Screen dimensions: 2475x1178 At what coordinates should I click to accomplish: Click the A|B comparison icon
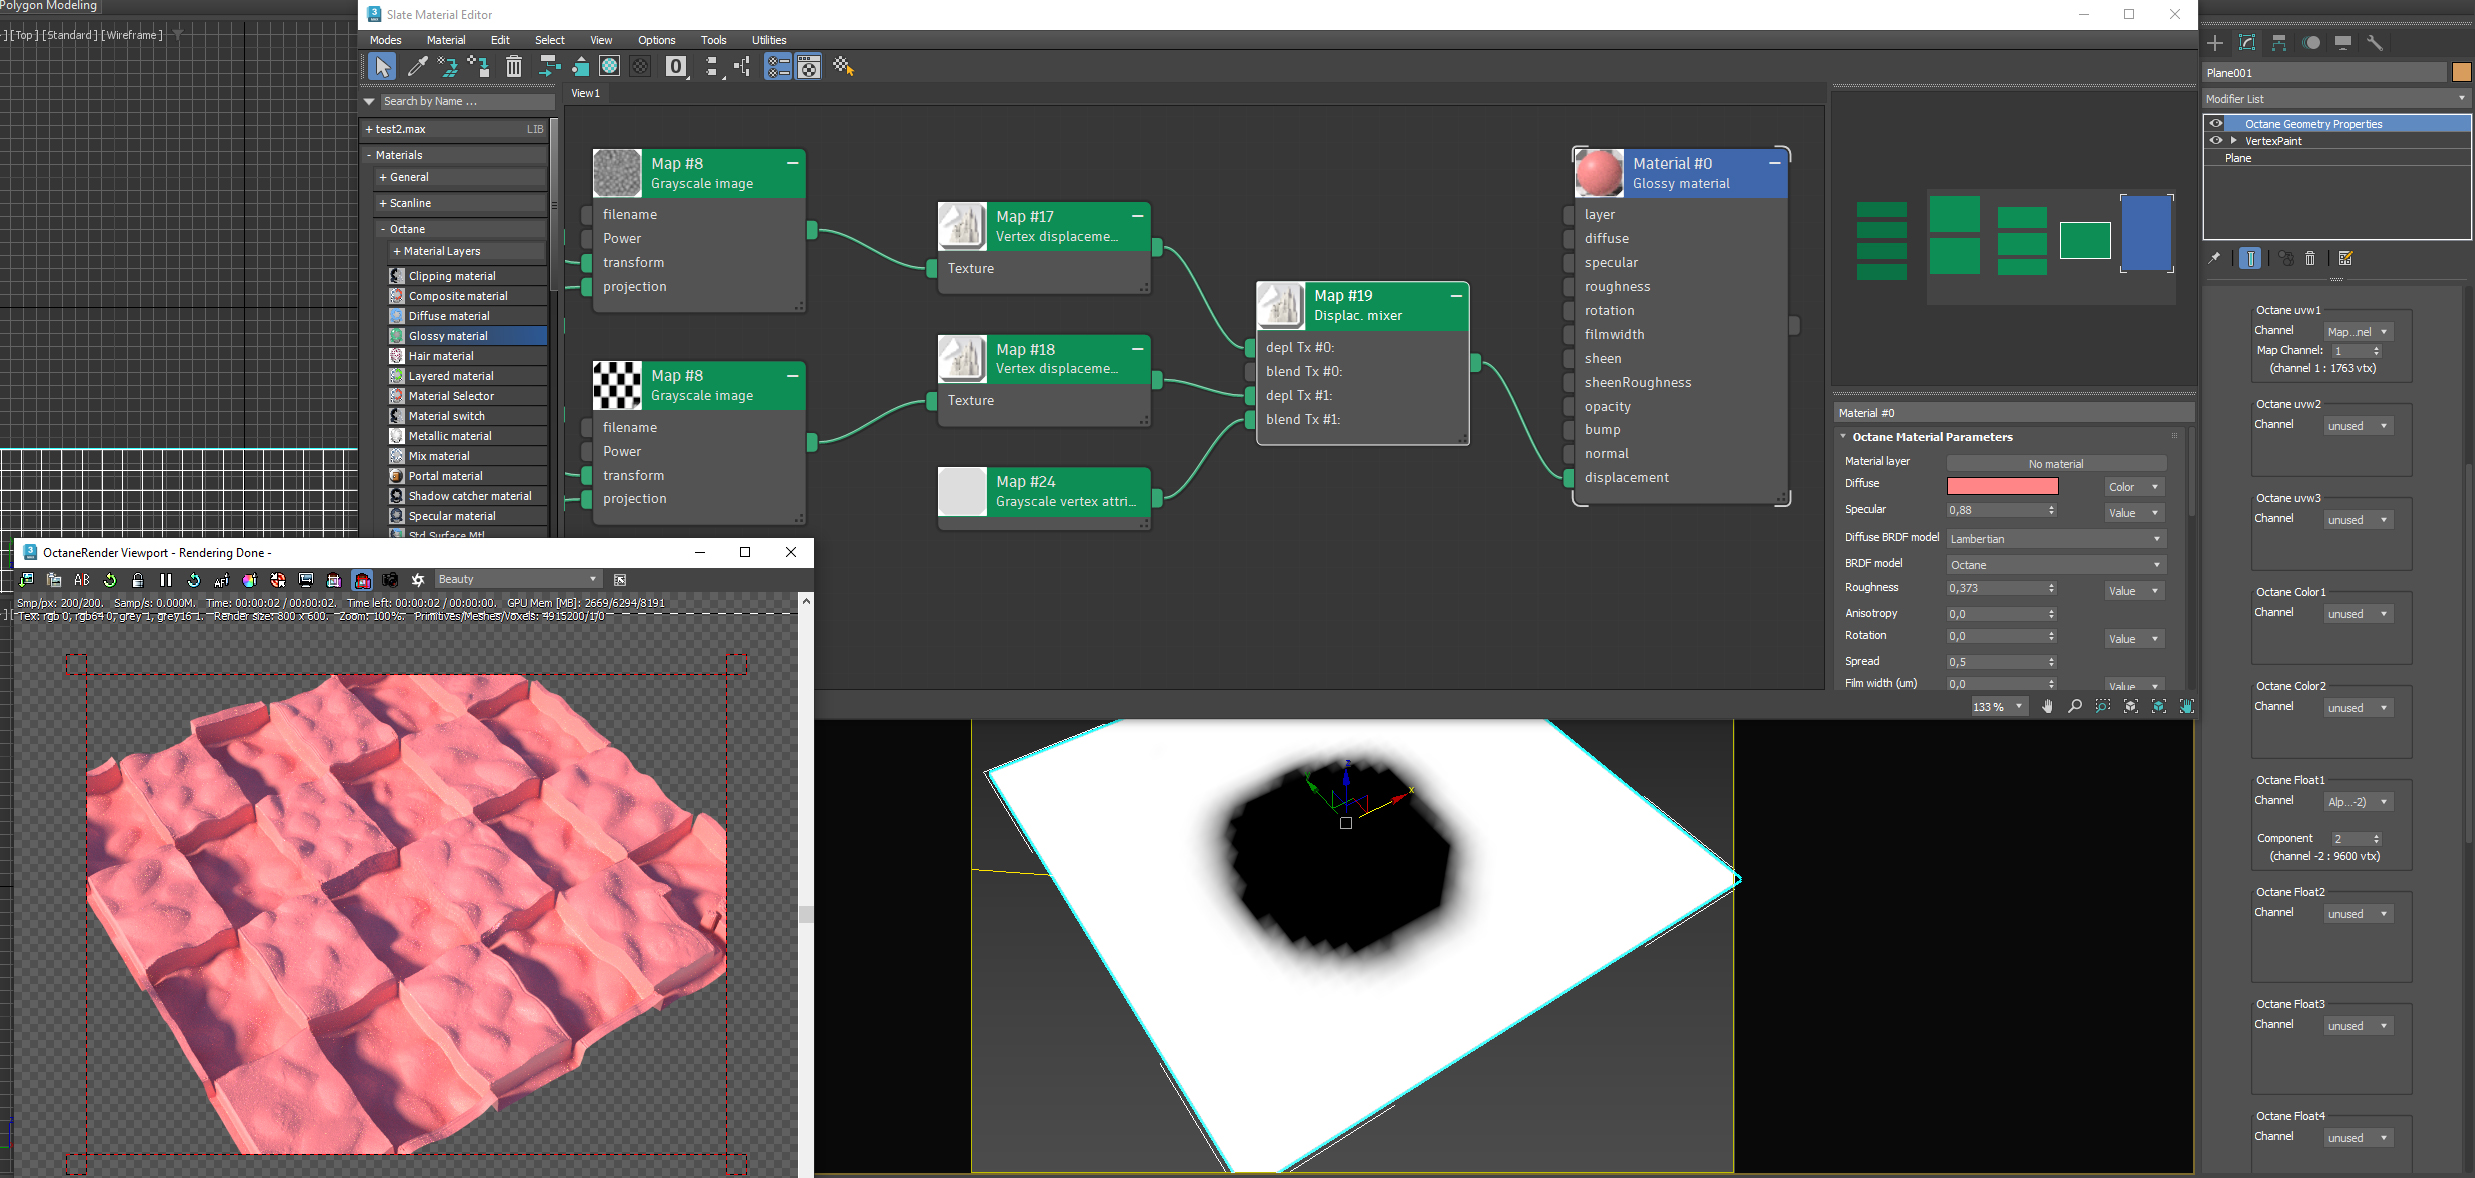(x=82, y=580)
